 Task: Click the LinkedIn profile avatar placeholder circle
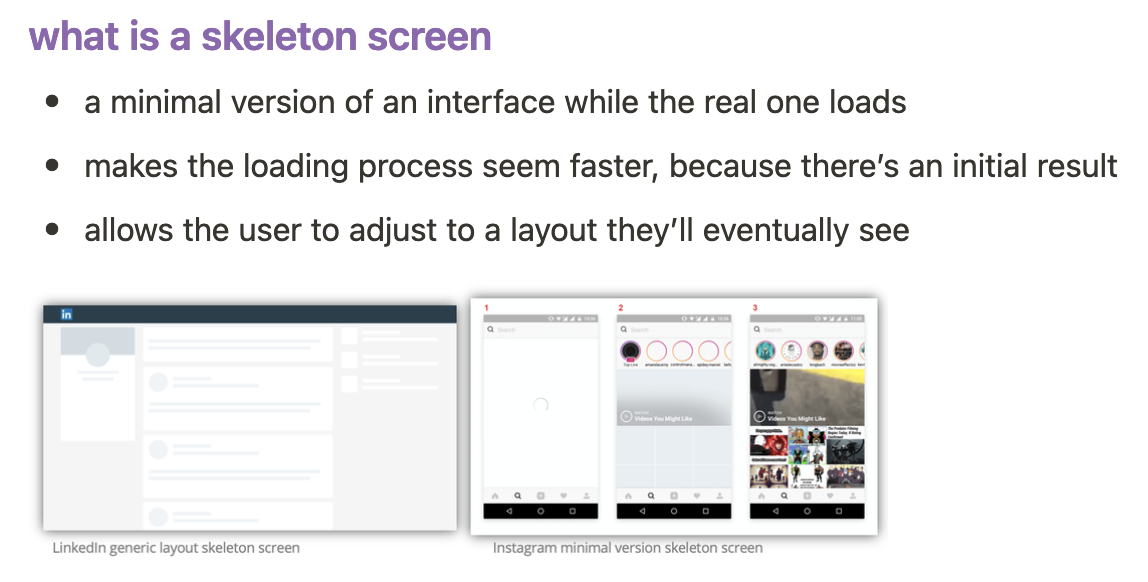97,354
